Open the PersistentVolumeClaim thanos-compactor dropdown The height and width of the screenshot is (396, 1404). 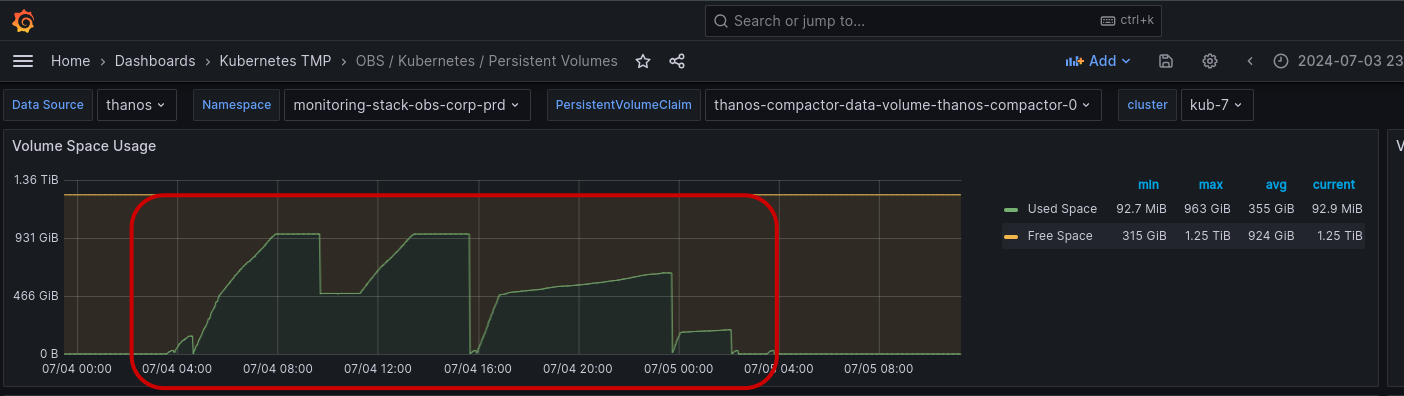point(903,104)
